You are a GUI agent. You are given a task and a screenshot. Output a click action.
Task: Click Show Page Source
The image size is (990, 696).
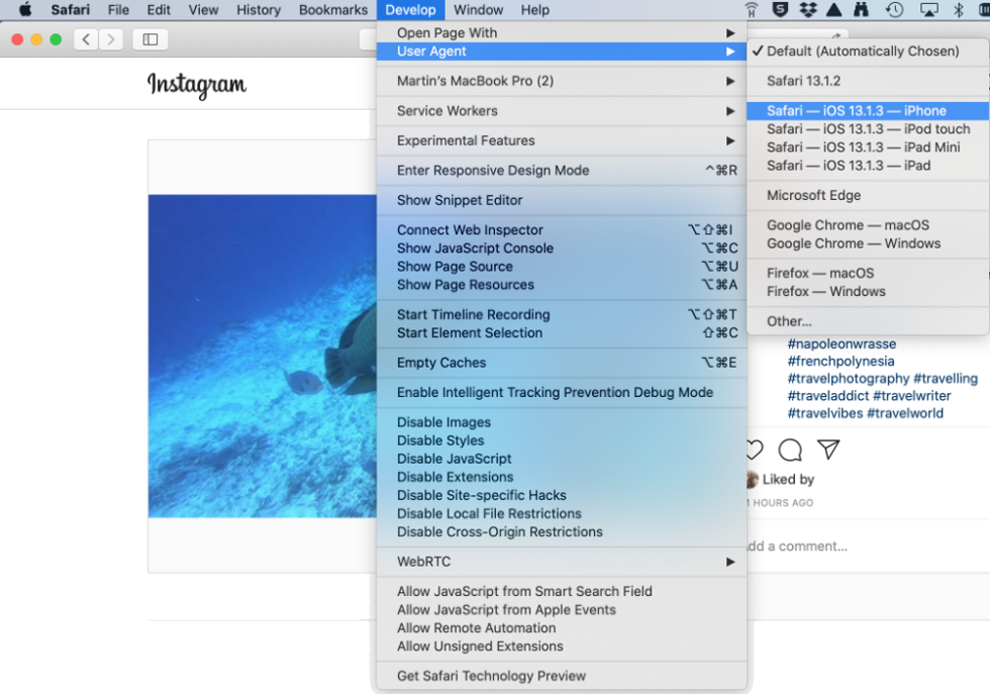coord(561,266)
